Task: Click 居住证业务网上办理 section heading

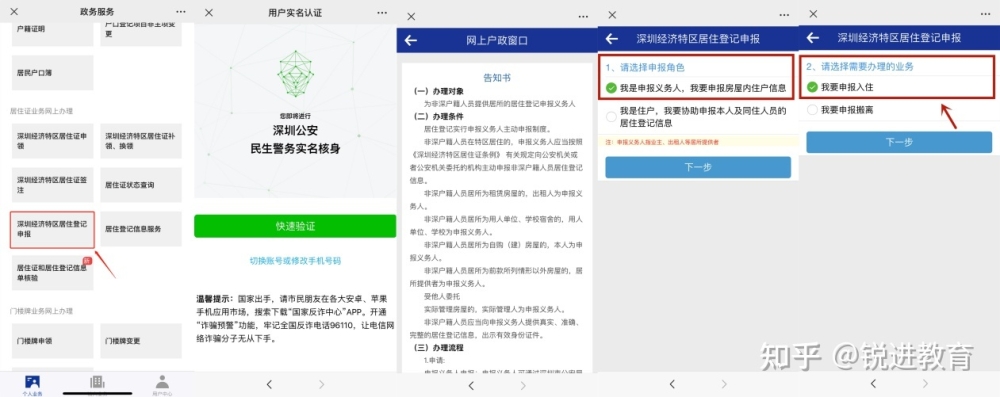Action: pos(41,110)
